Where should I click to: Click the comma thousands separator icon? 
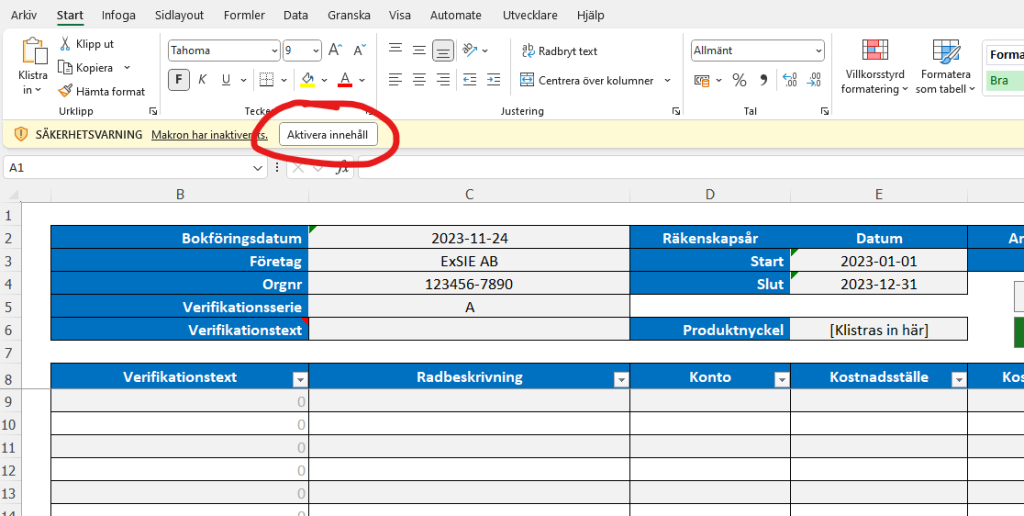coord(764,80)
